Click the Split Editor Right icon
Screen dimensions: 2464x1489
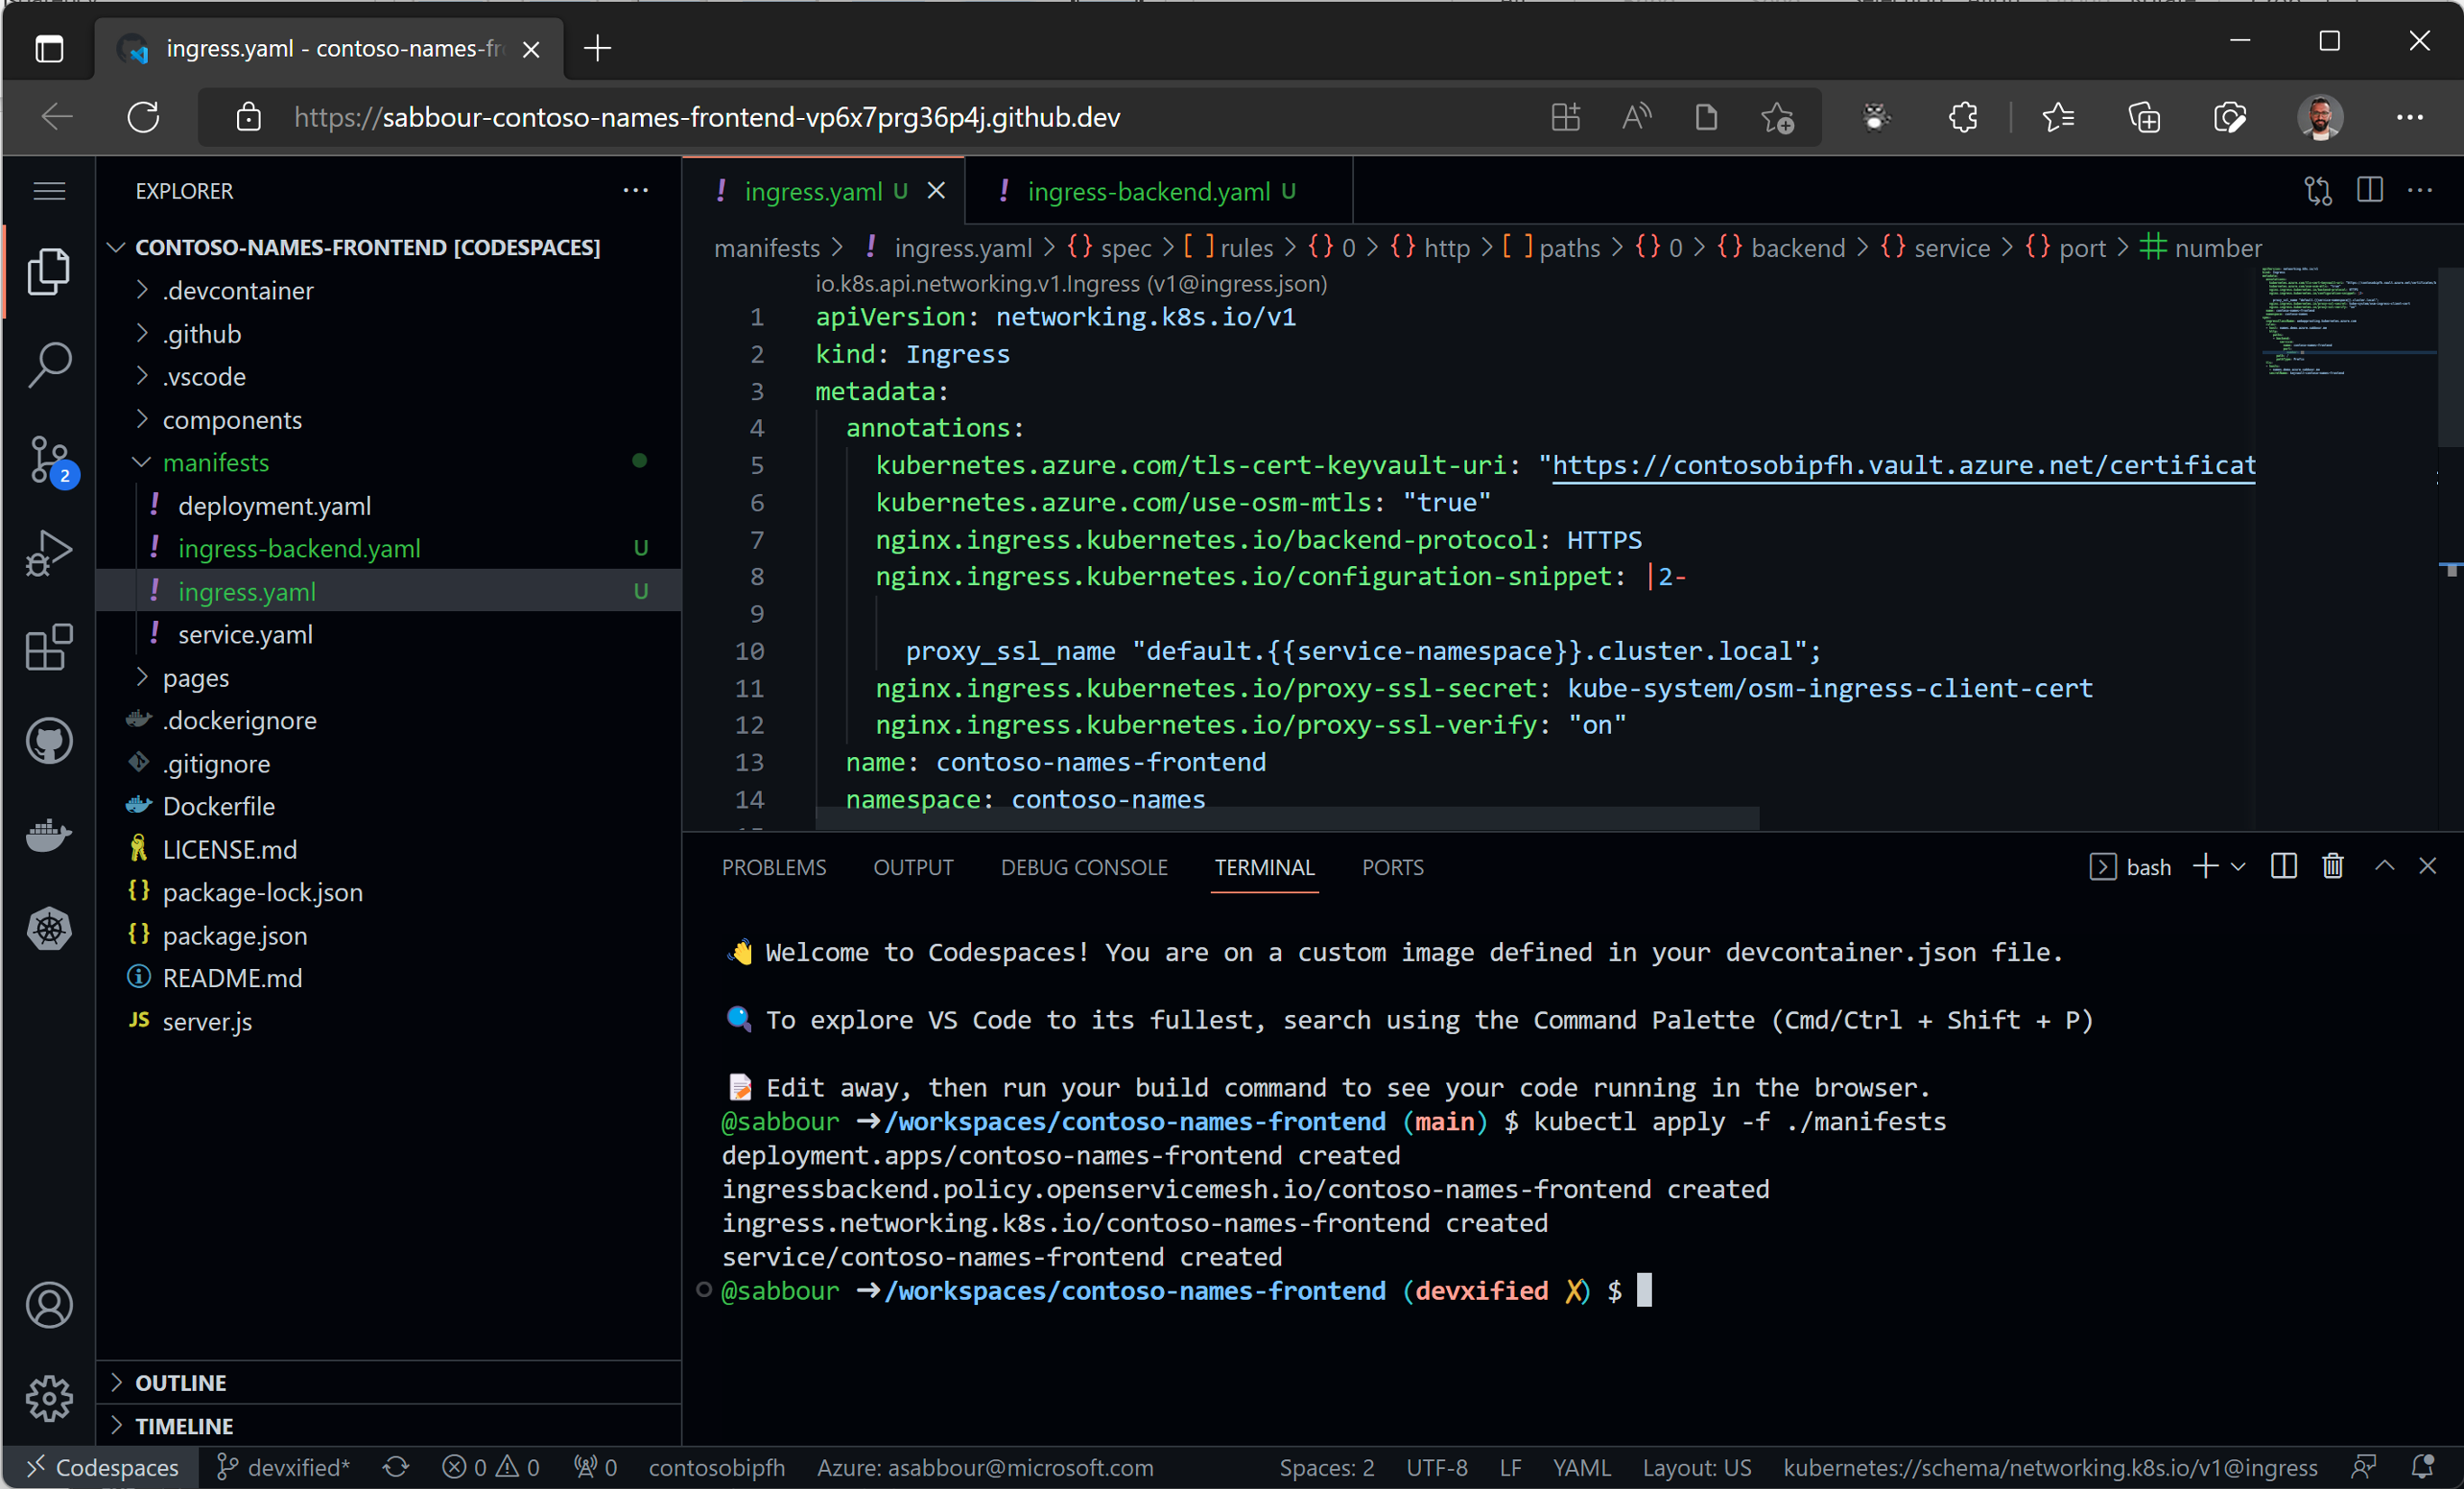2369,190
